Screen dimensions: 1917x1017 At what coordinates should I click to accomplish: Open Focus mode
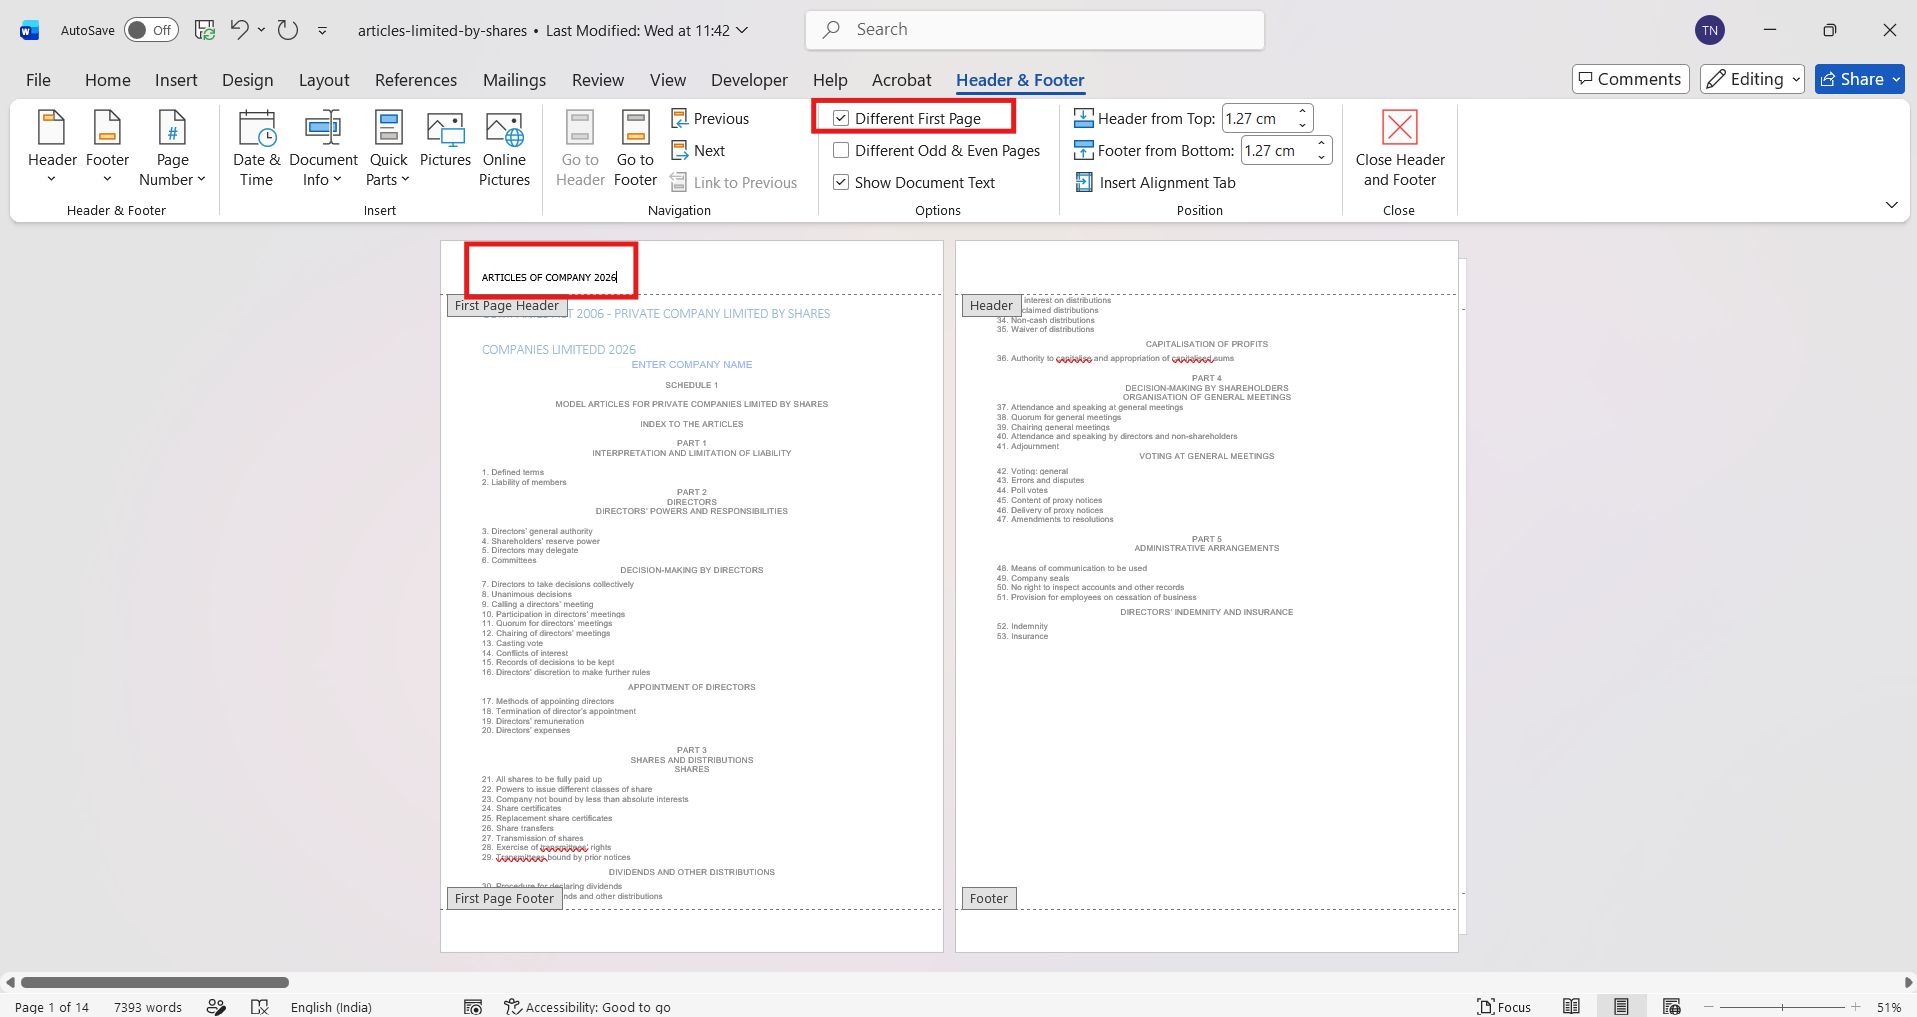(x=1504, y=1007)
